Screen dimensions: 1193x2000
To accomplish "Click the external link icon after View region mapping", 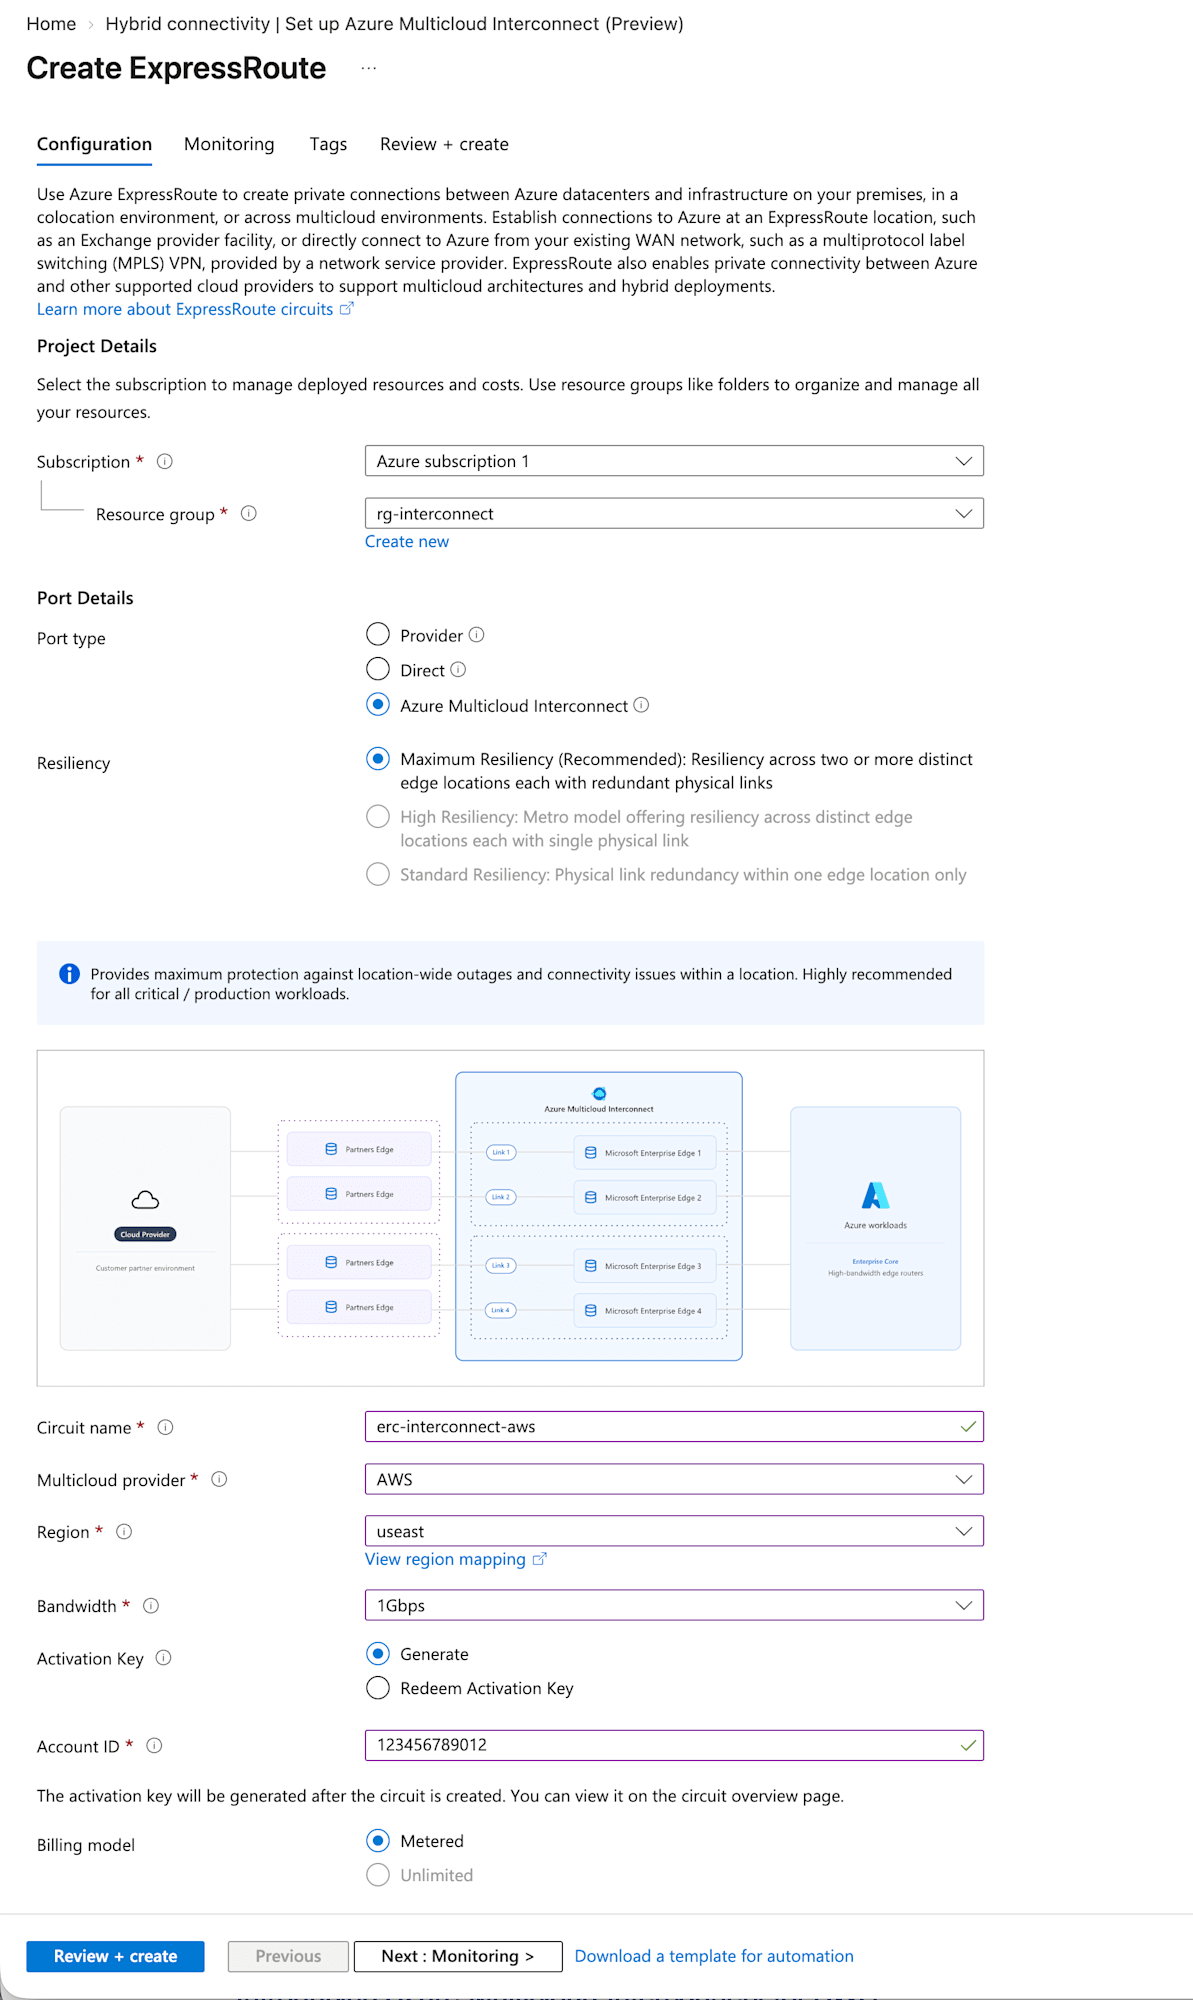I will 540,1559.
